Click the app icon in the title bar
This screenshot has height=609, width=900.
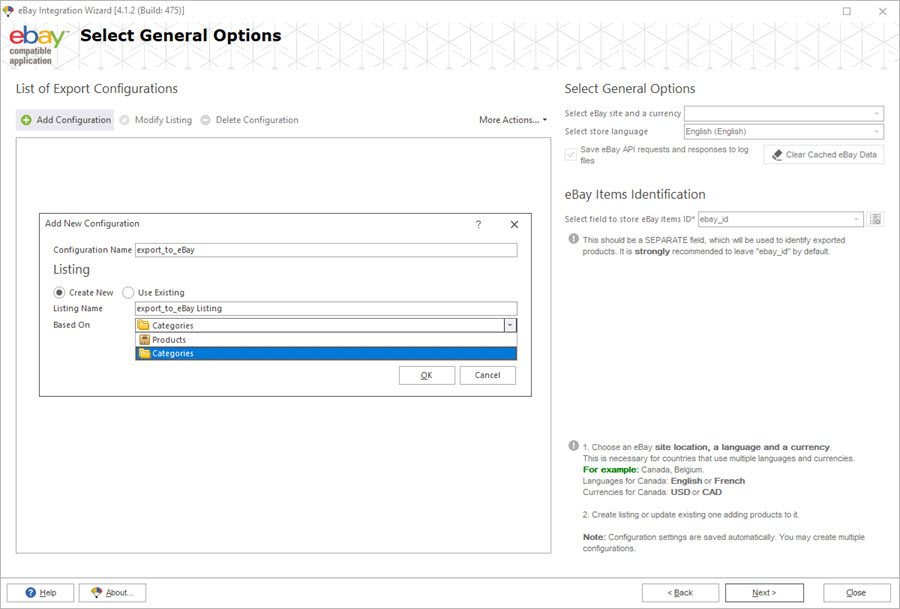tap(9, 11)
